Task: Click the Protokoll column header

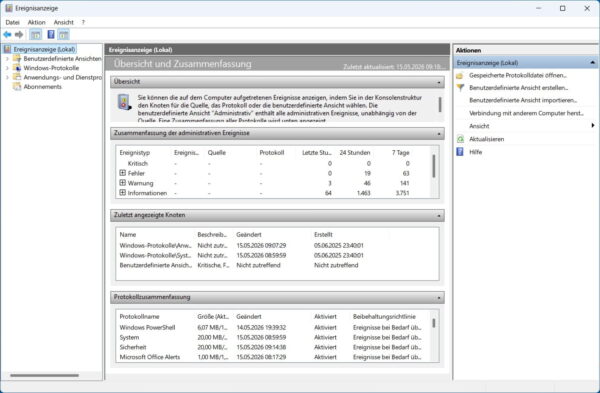Action: 272,153
